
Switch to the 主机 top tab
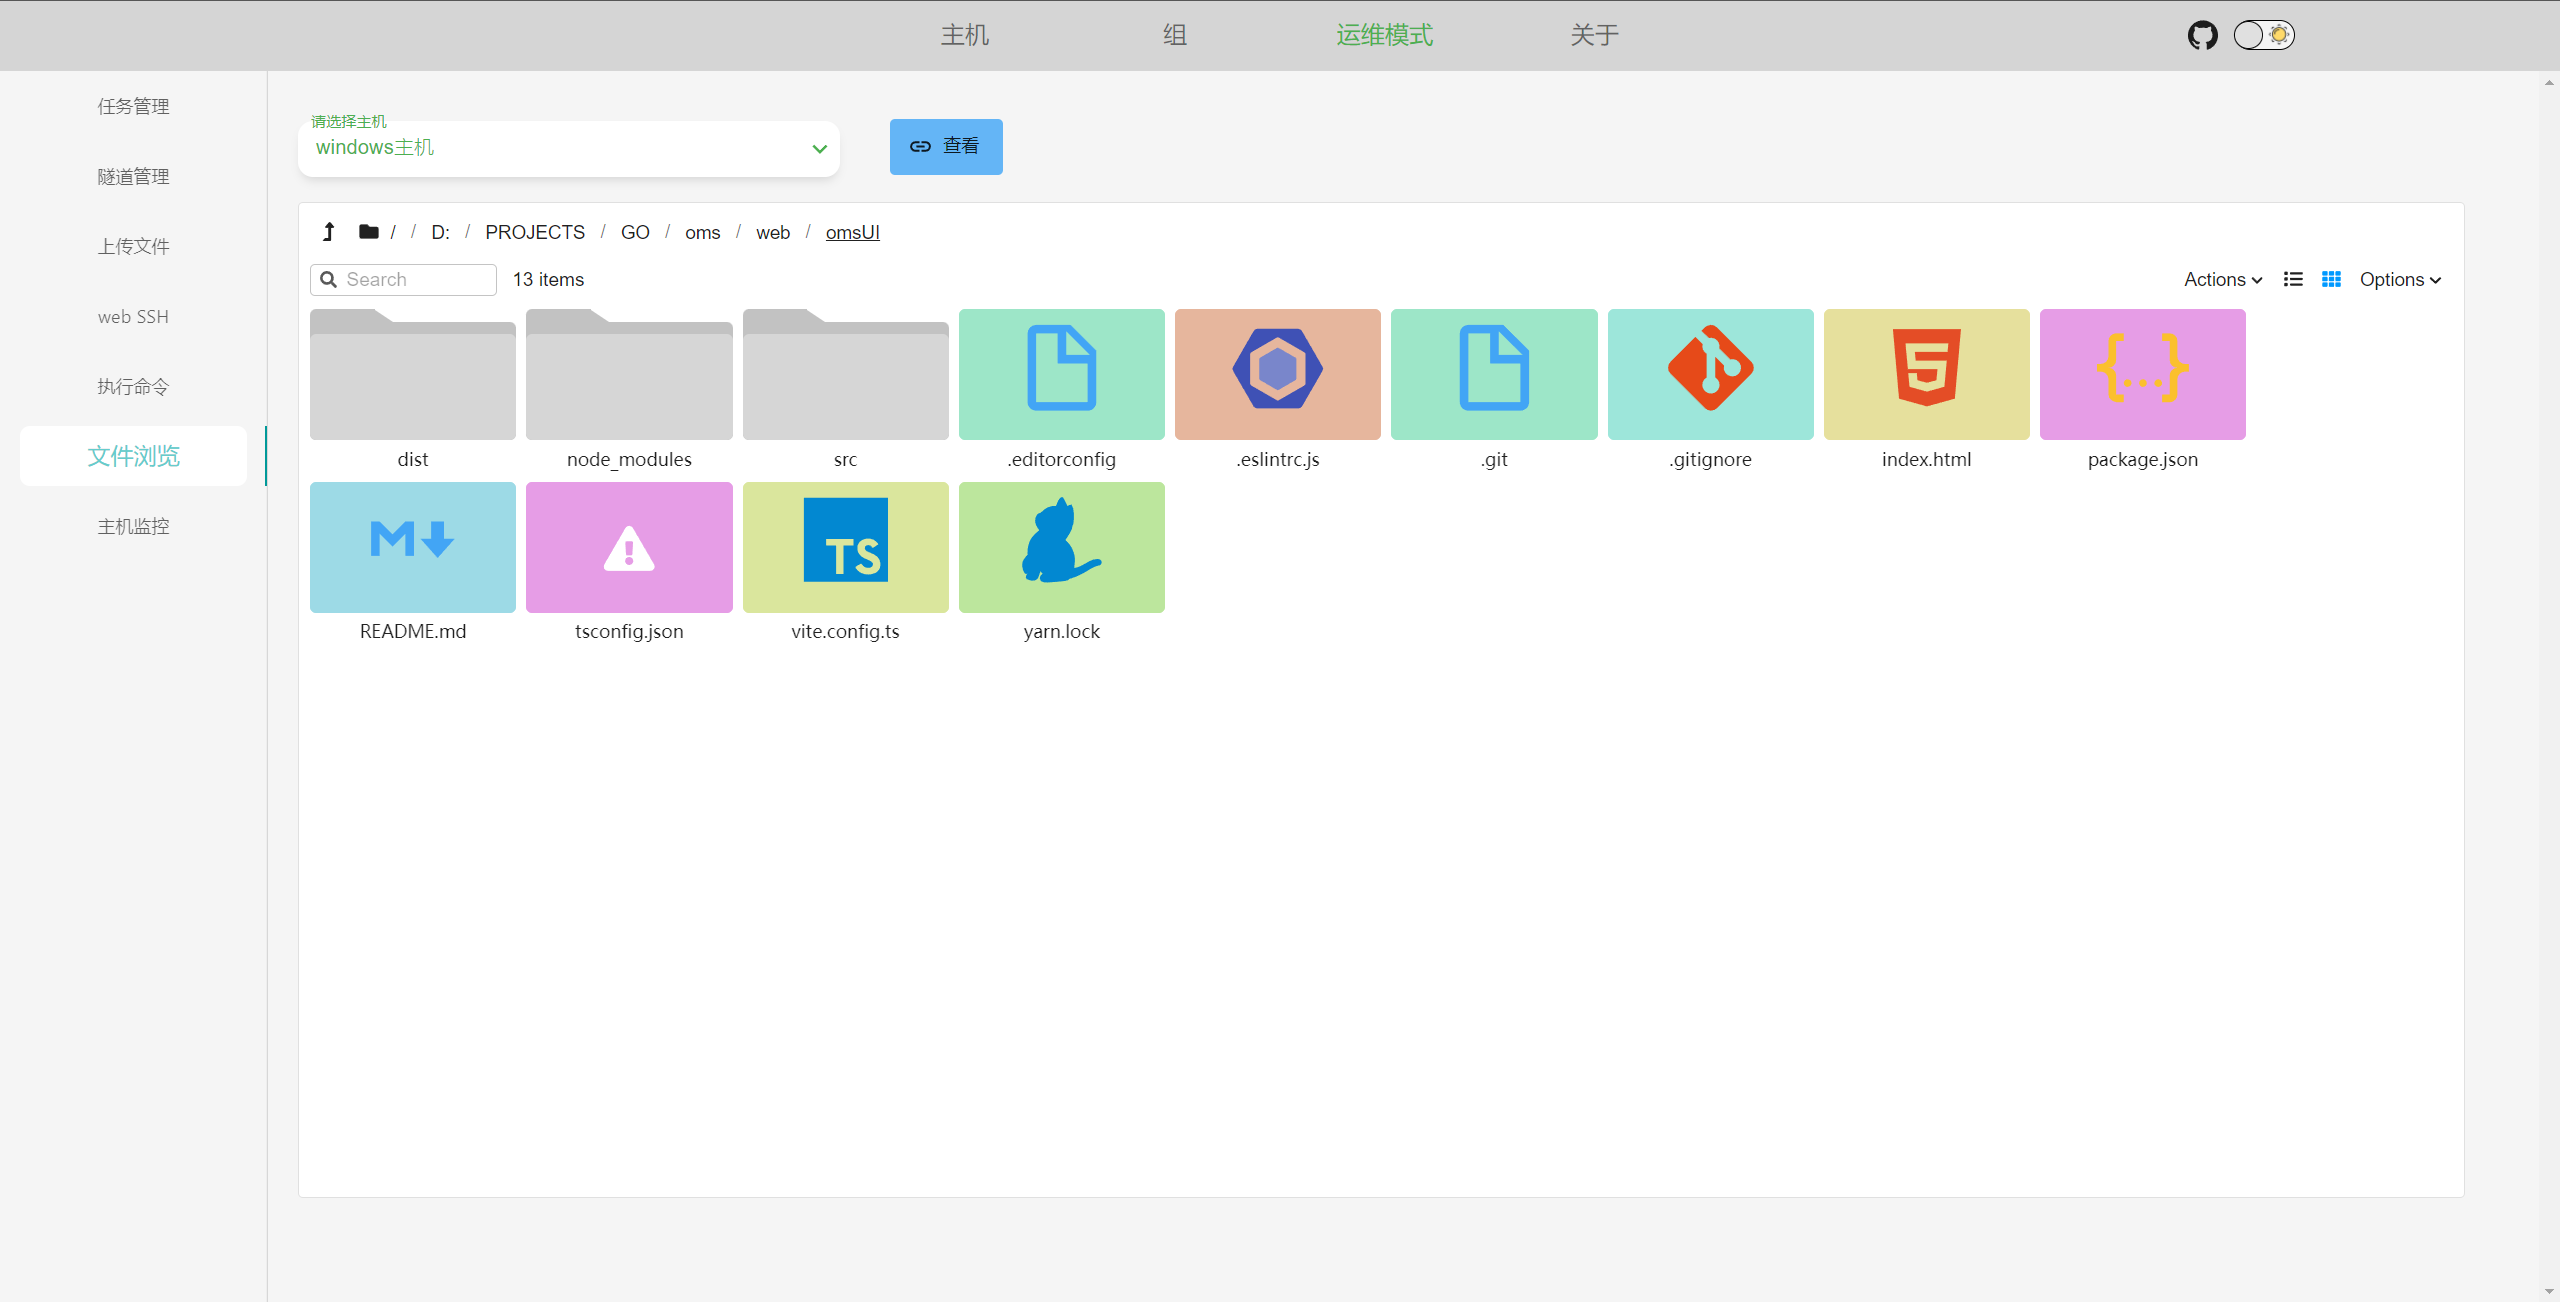(x=964, y=35)
